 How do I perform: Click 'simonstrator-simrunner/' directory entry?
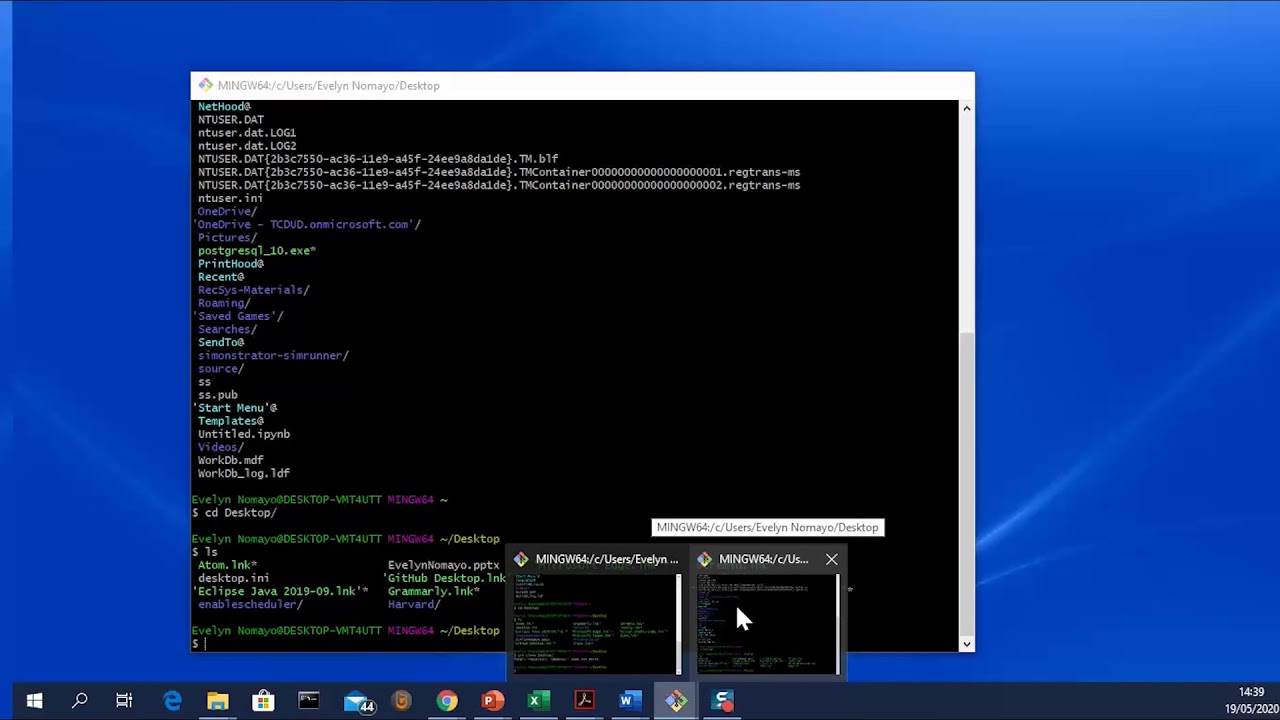pyautogui.click(x=273, y=355)
